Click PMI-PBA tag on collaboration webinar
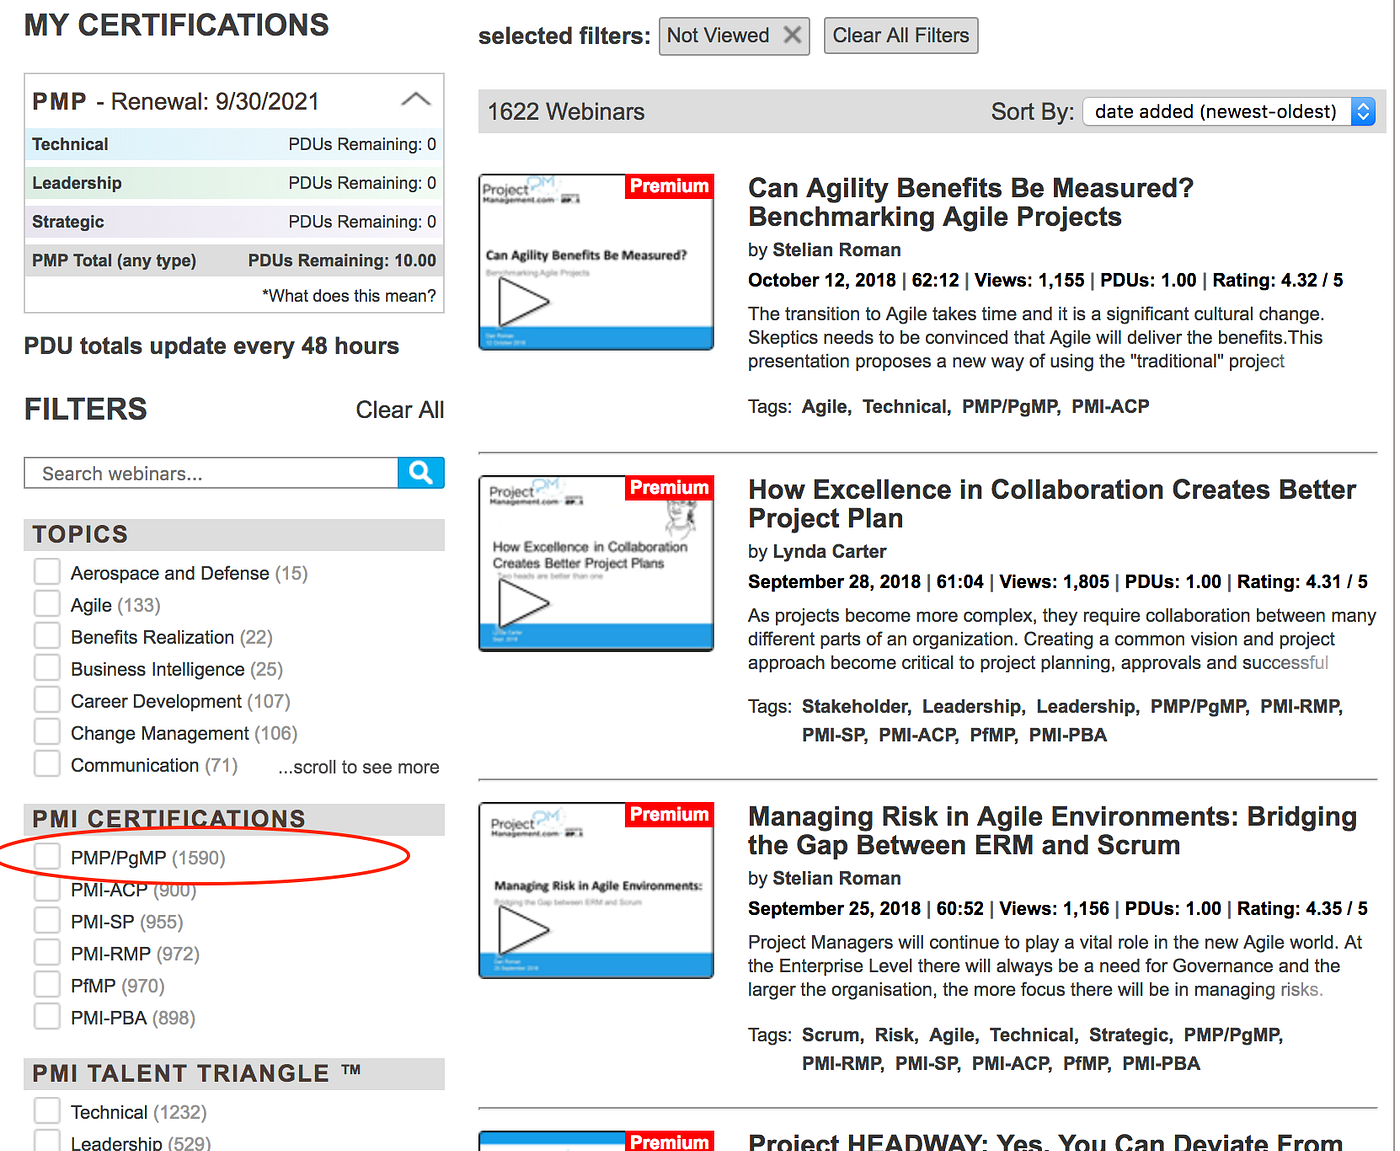 coord(1067,735)
